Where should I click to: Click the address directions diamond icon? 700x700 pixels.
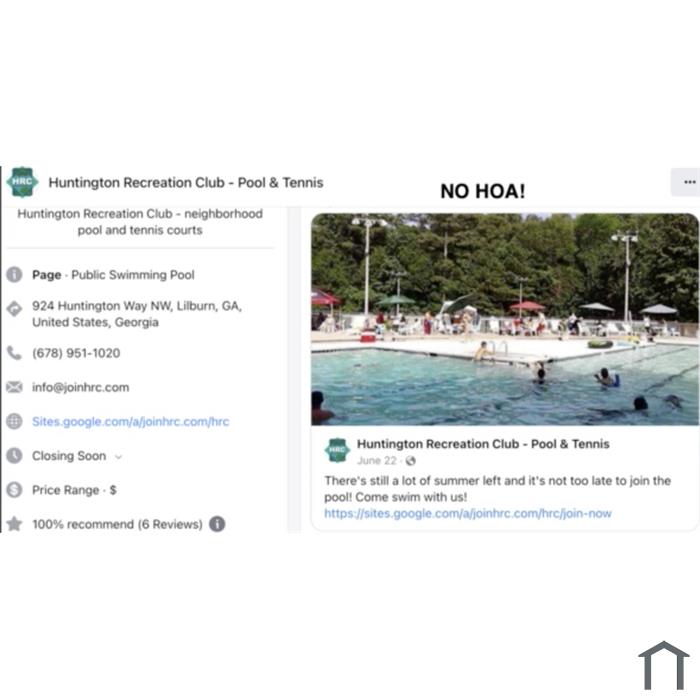pos(14,309)
